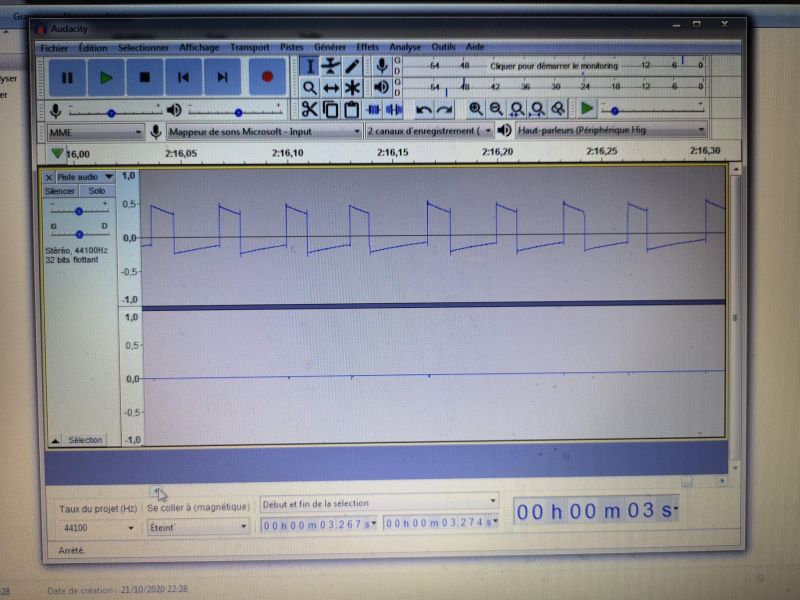This screenshot has height=600, width=800.
Task: Select the Draw pencil tool
Action: 352,66
